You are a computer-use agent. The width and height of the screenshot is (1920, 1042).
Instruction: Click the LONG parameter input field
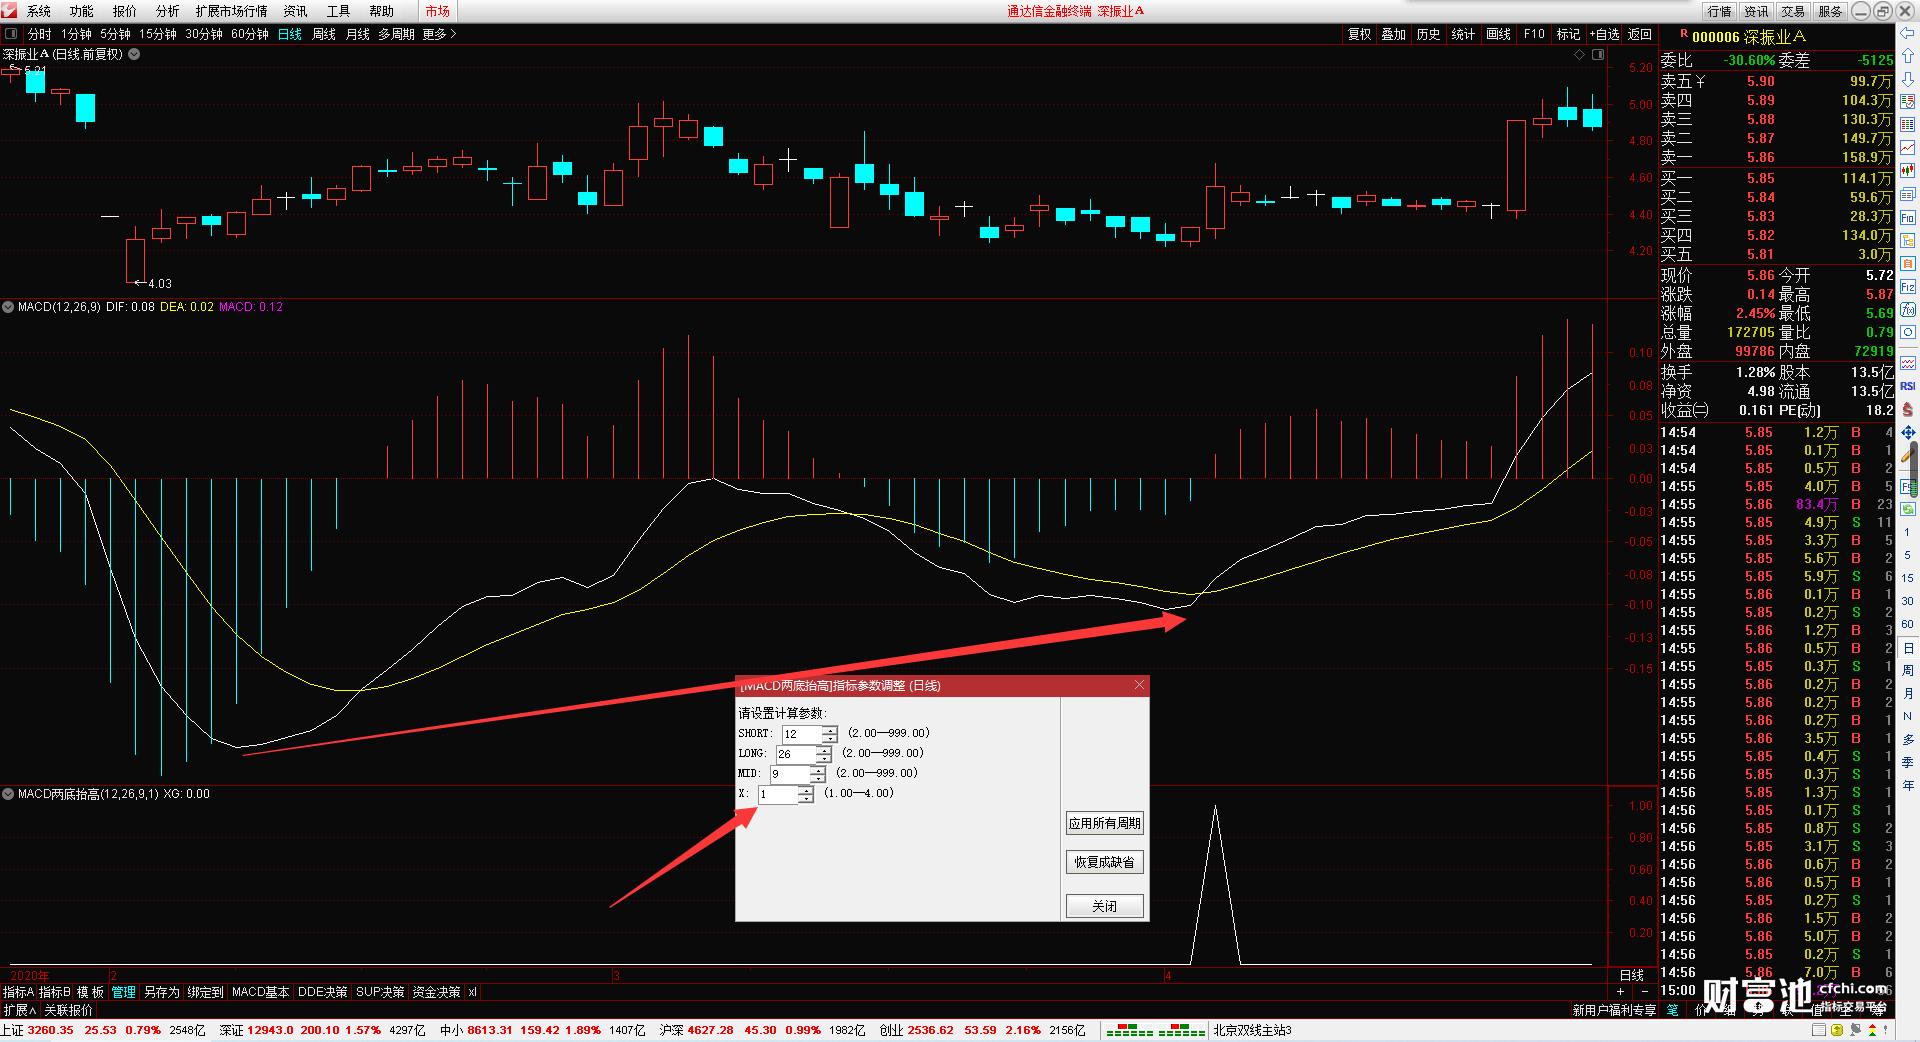pyautogui.click(x=796, y=754)
